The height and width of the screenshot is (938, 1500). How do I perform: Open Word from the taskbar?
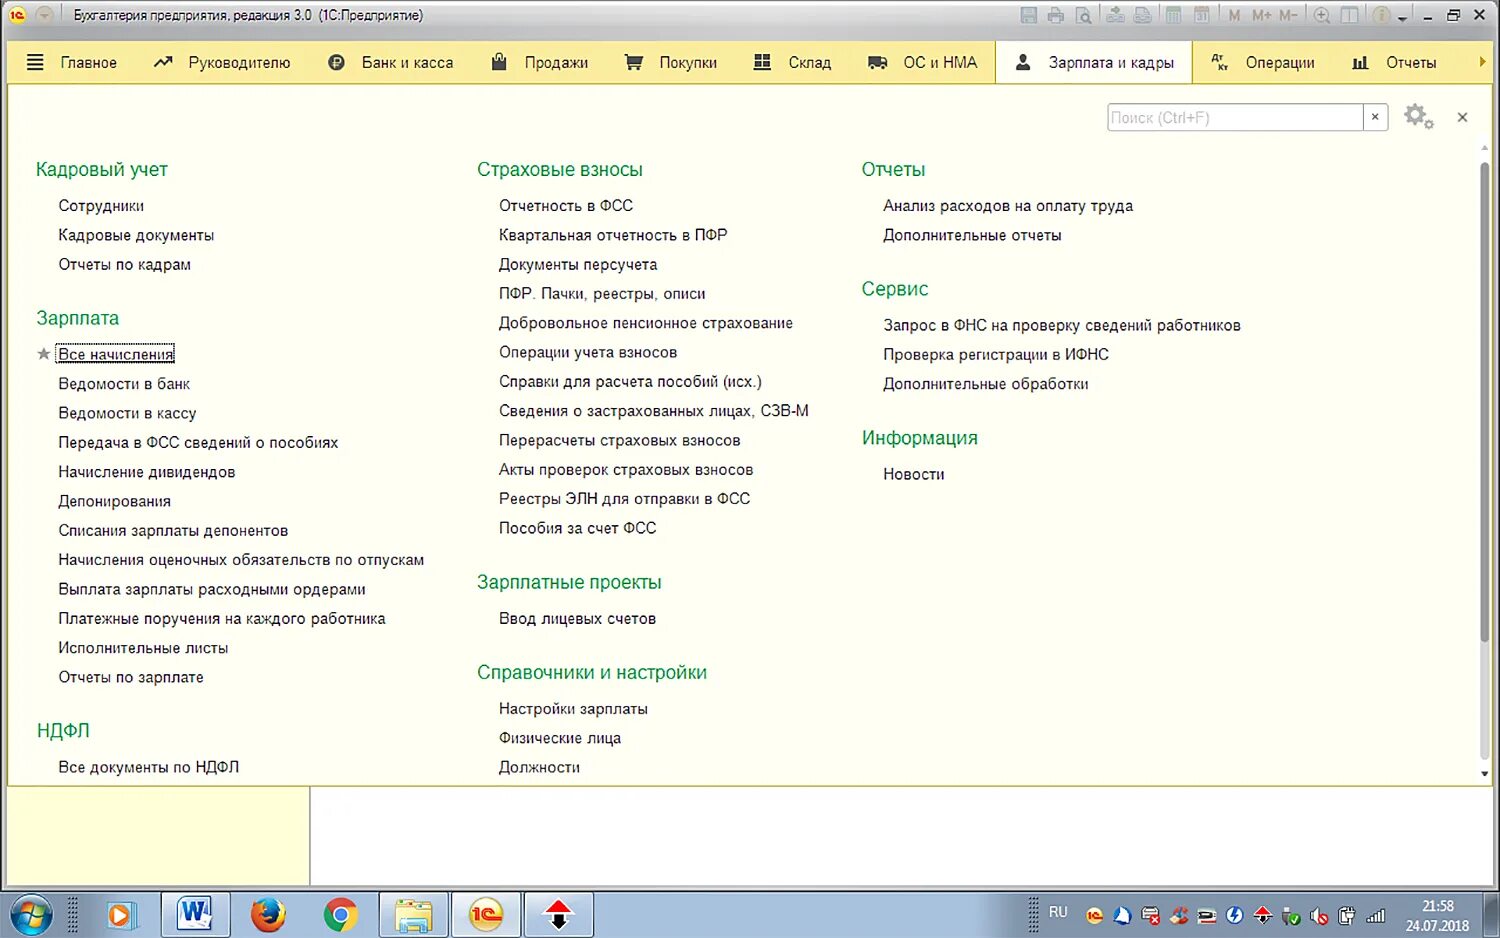coord(195,914)
